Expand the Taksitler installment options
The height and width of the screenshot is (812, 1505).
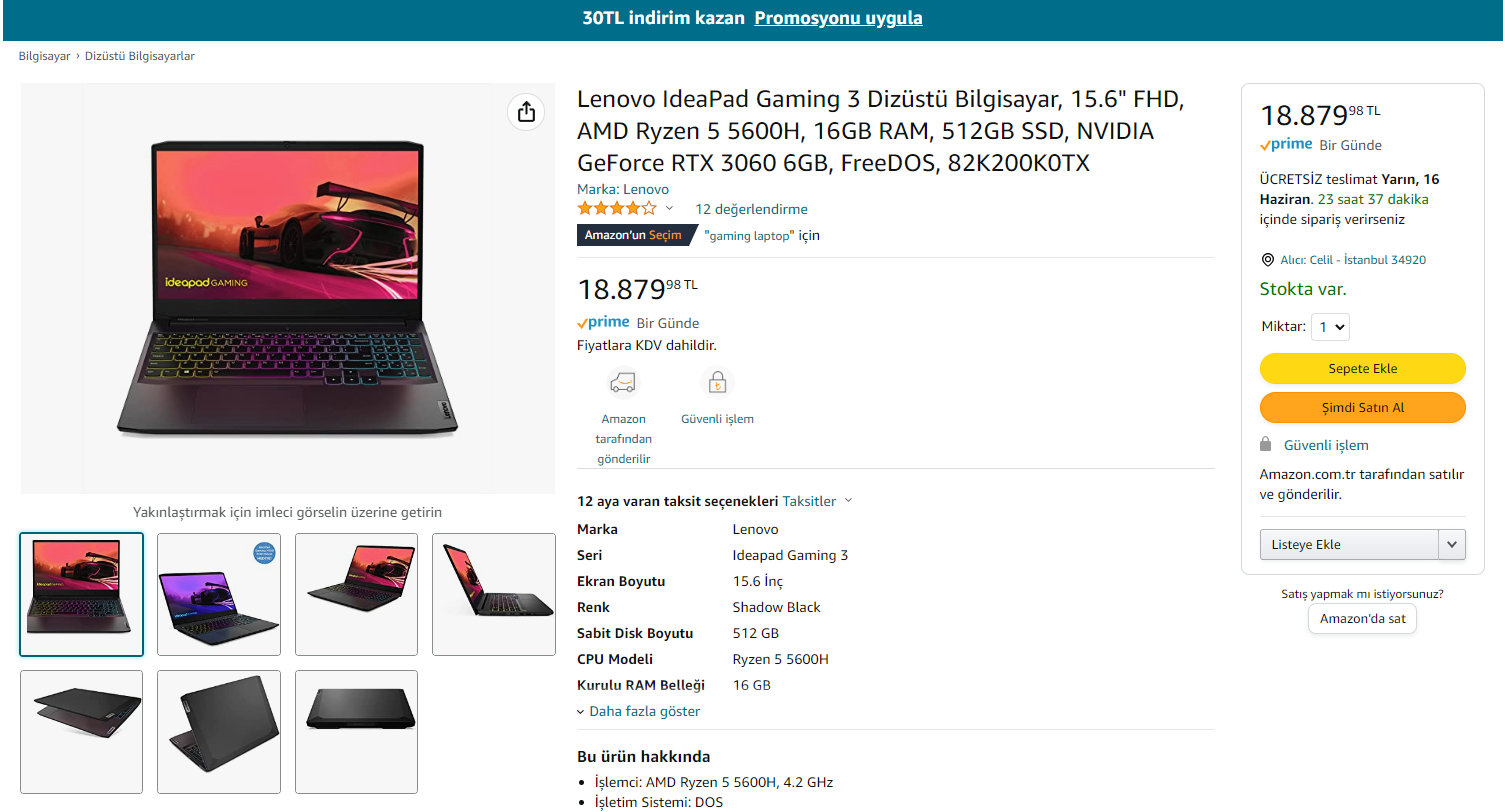[x=817, y=501]
